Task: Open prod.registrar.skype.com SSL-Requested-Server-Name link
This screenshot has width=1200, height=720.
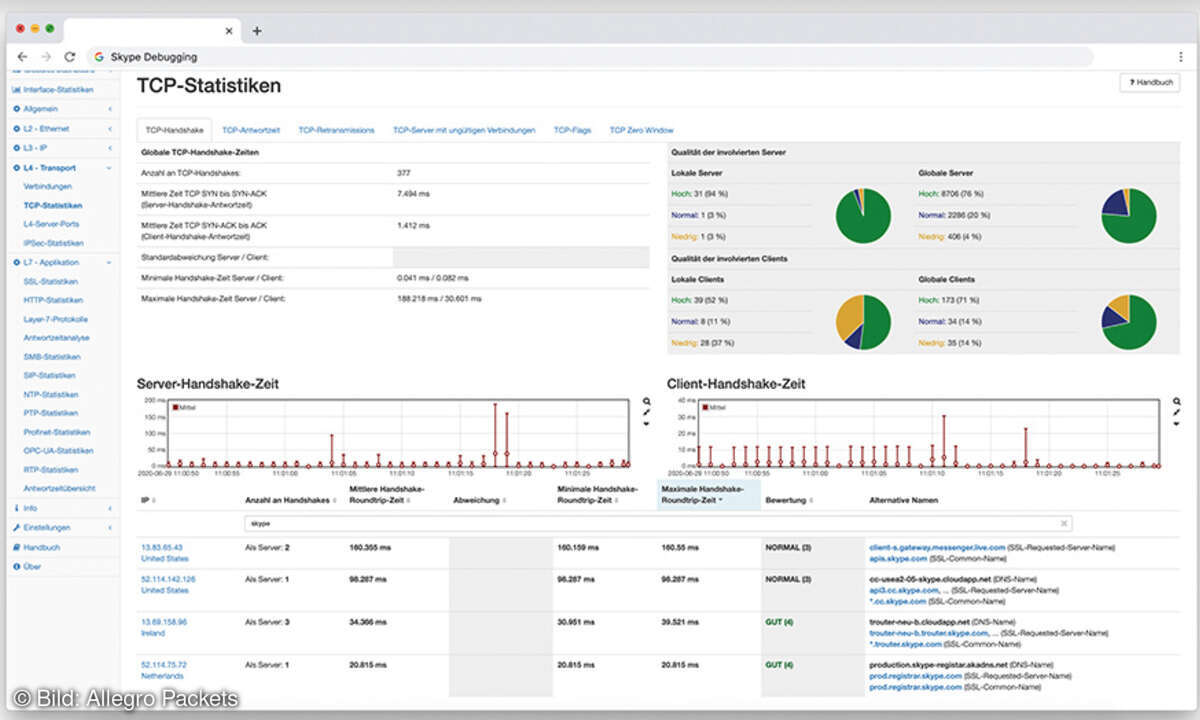Action: (915, 675)
